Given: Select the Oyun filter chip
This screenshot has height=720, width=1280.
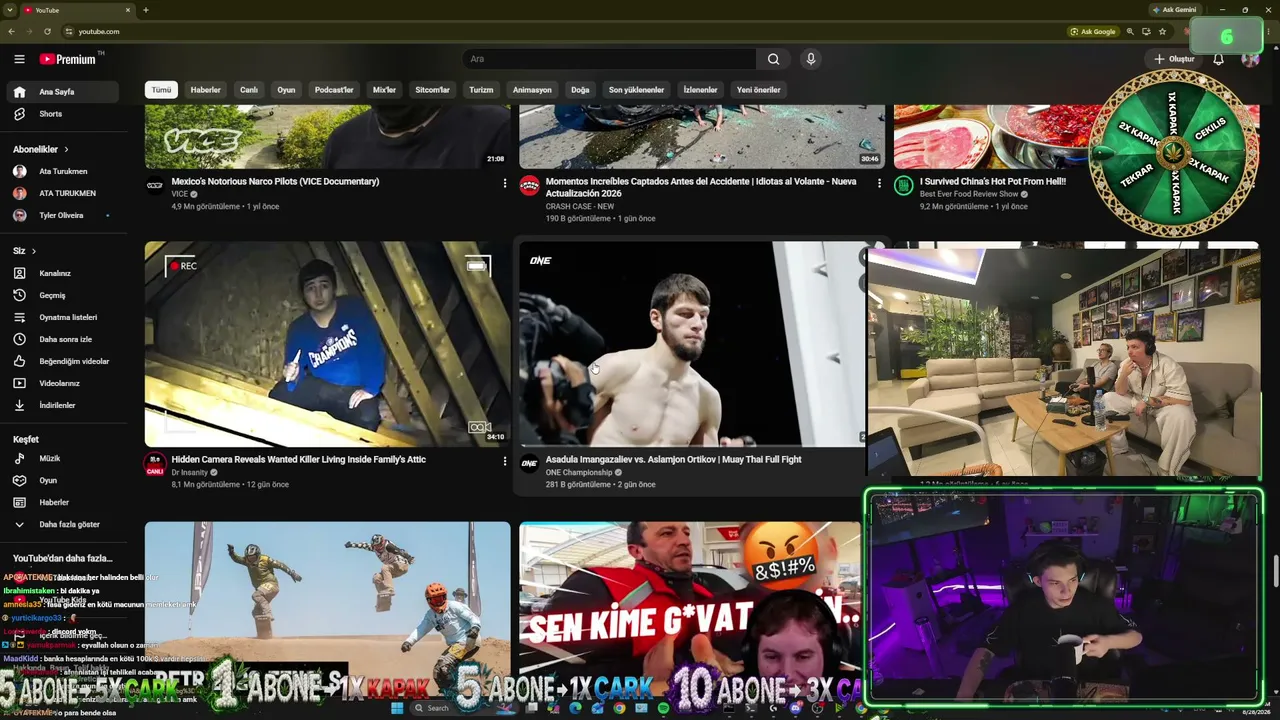Looking at the screenshot, I should pos(286,90).
